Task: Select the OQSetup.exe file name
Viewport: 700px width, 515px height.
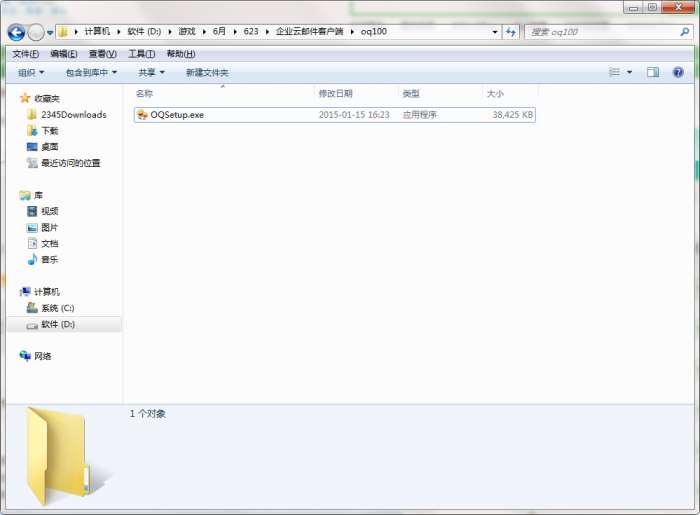Action: 177,115
